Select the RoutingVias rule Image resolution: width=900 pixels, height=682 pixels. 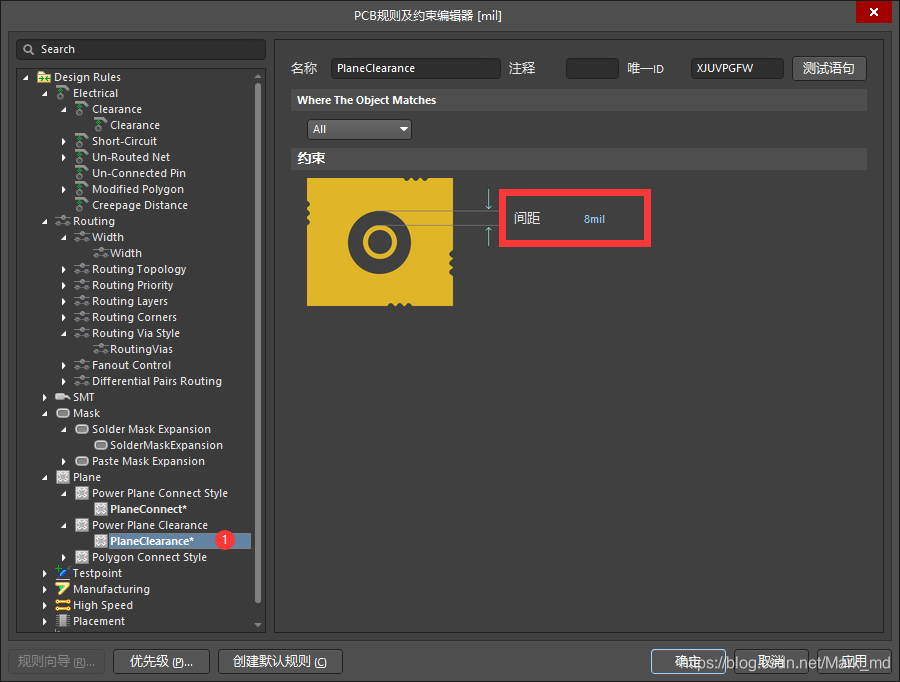[141, 349]
